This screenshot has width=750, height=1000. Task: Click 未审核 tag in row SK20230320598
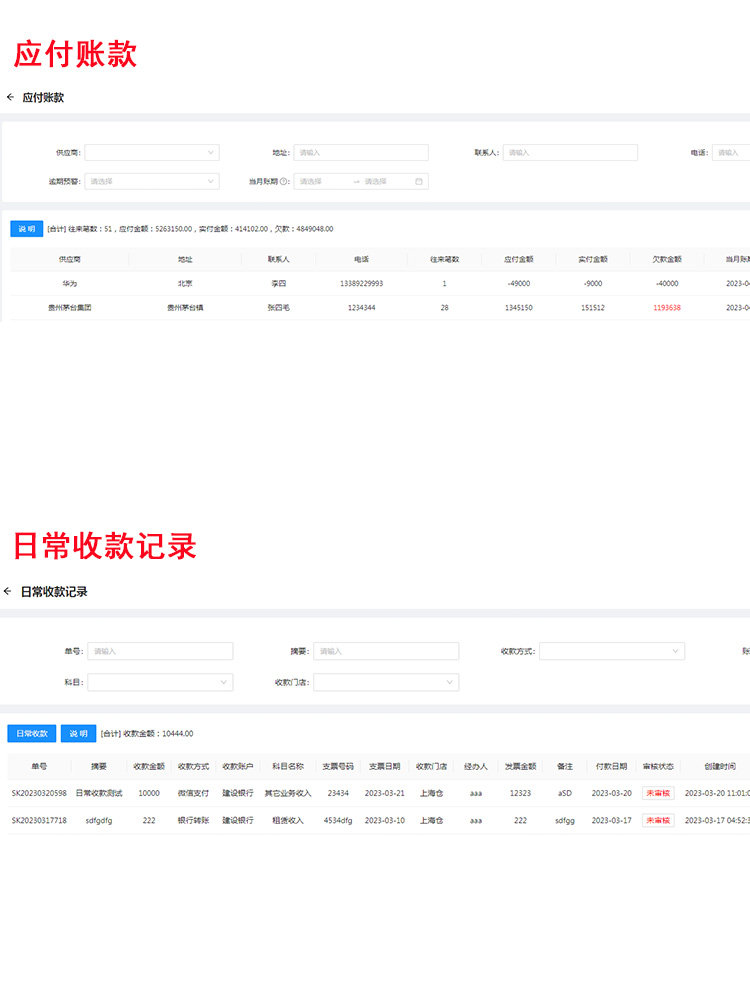pyautogui.click(x=658, y=793)
